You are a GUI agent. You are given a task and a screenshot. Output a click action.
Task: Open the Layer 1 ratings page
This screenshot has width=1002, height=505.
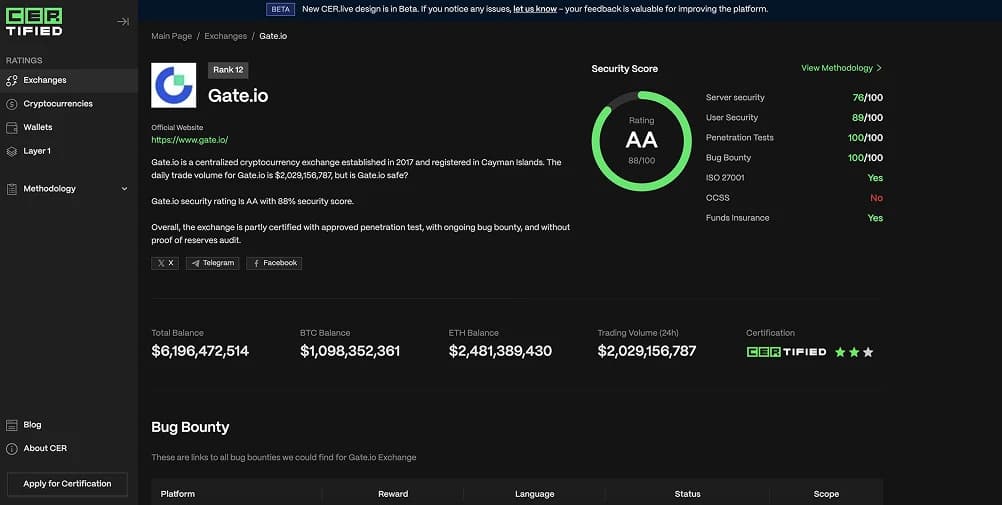pos(37,151)
